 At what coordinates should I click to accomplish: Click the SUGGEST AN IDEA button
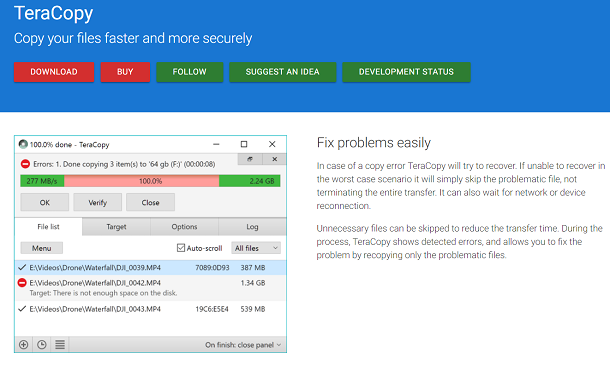pos(282,72)
